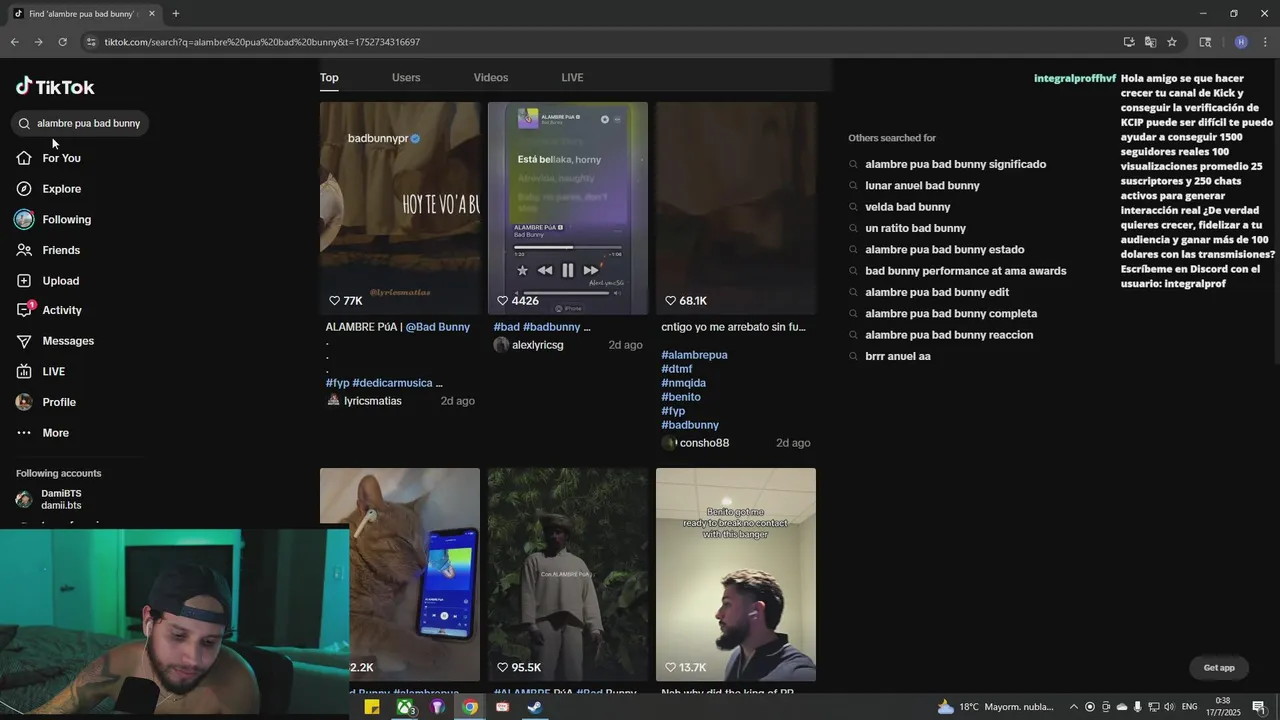Screen dimensions: 1280x720
Task: Click the #benito hashtag
Action: 681,397
